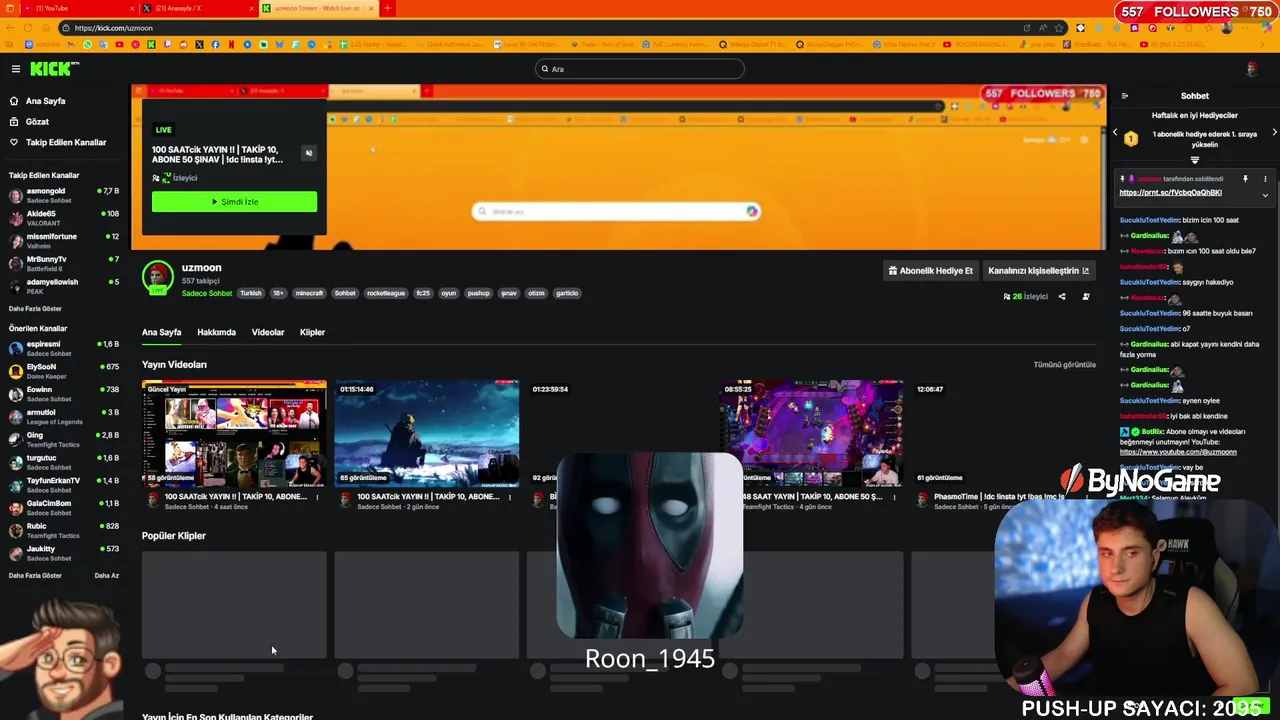The width and height of the screenshot is (1280, 720).
Task: Open Rubic recommended channel
Action: pos(62,530)
